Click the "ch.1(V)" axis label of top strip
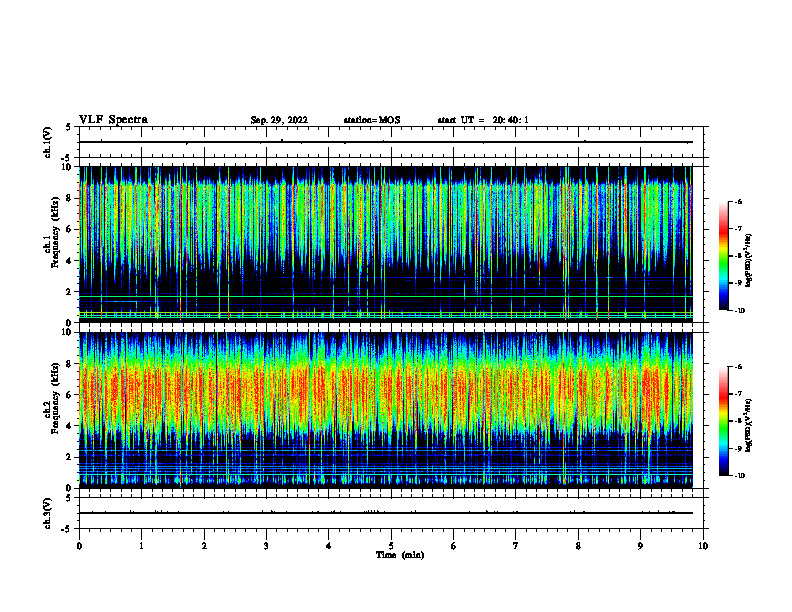The width and height of the screenshot is (792, 612). click(x=47, y=142)
